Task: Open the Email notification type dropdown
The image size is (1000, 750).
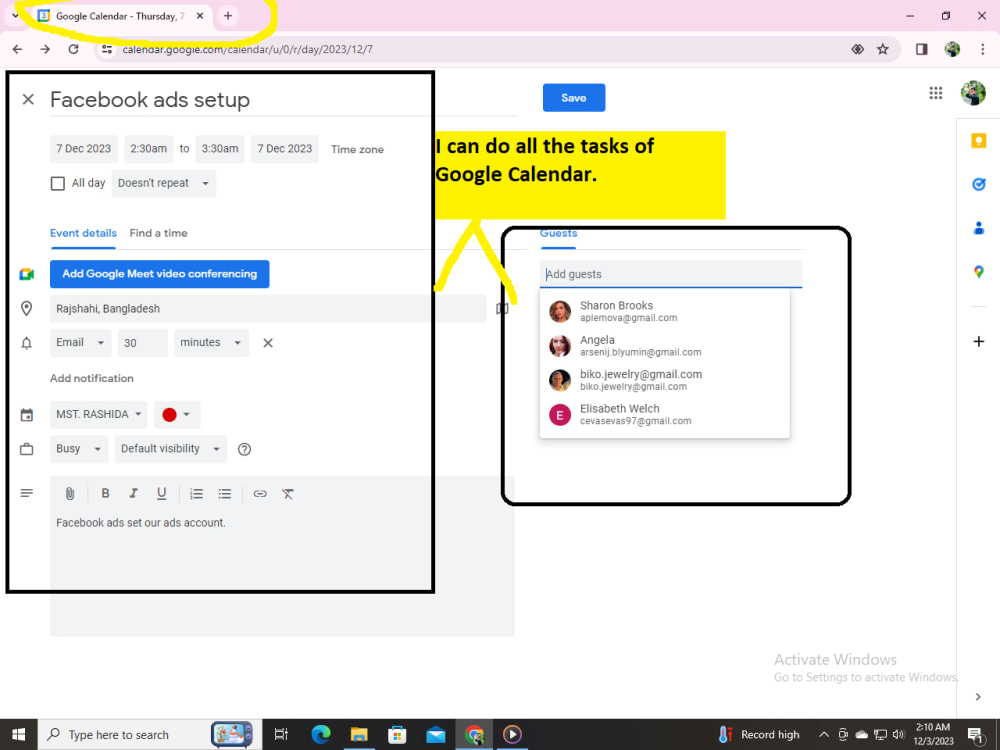Action: click(x=80, y=343)
